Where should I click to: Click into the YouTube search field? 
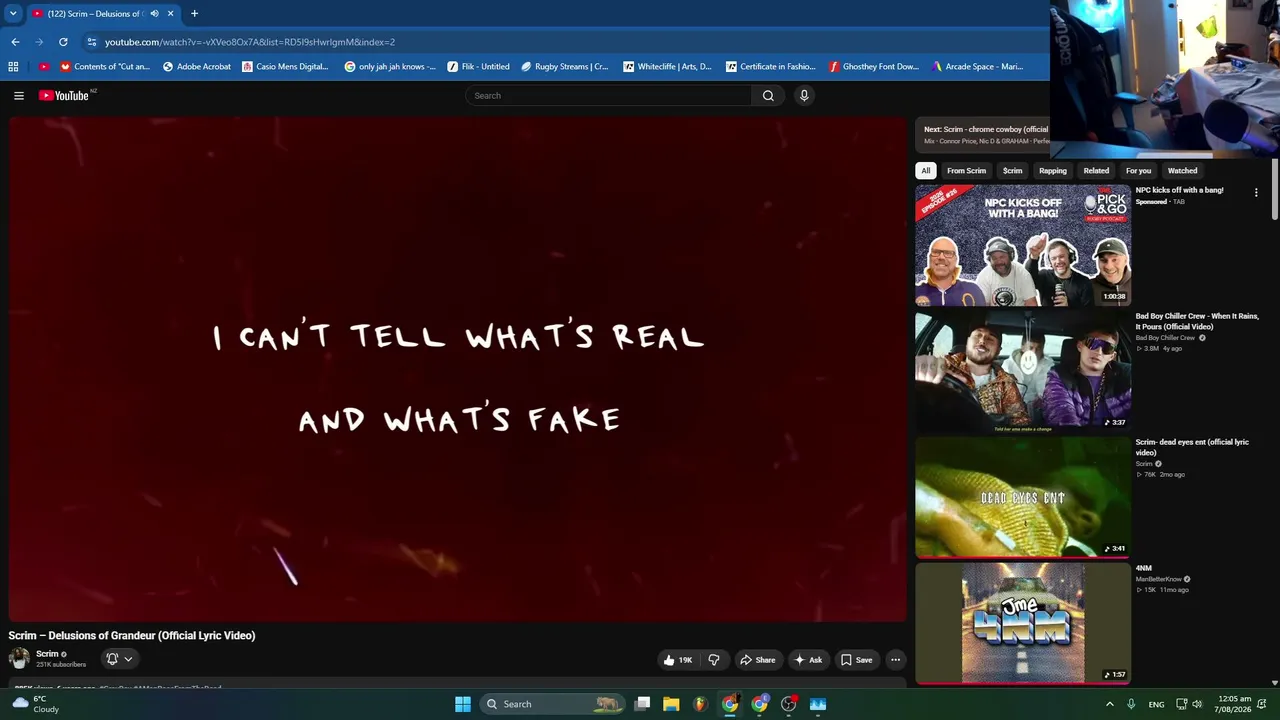point(609,96)
